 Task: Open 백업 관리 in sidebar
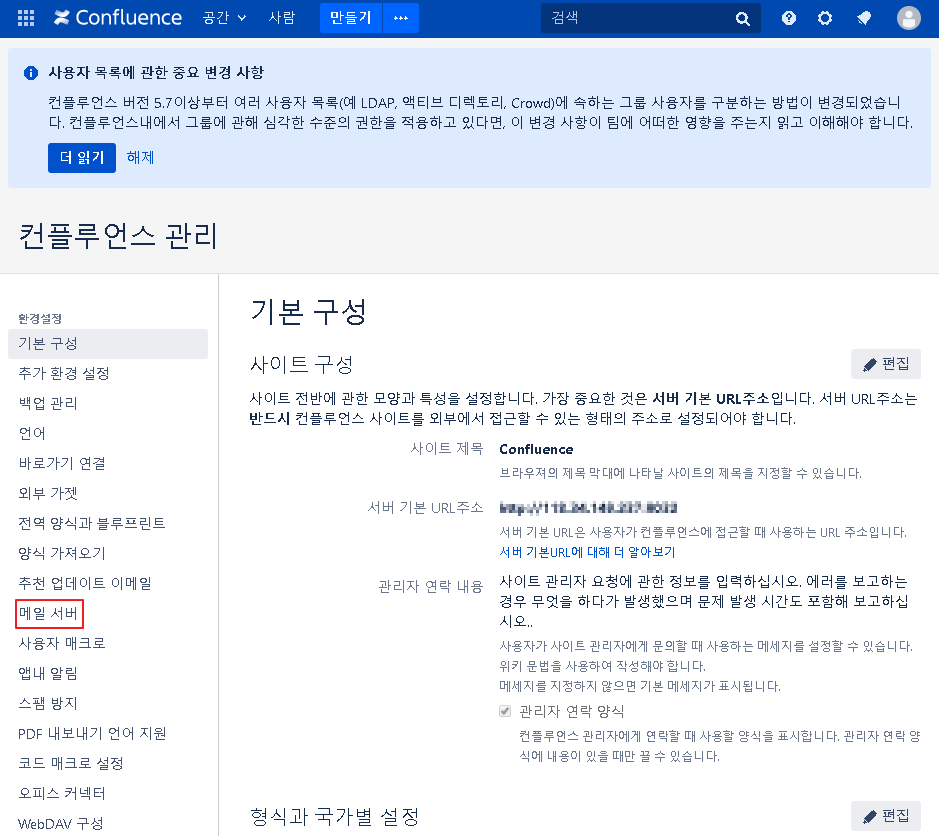48,404
